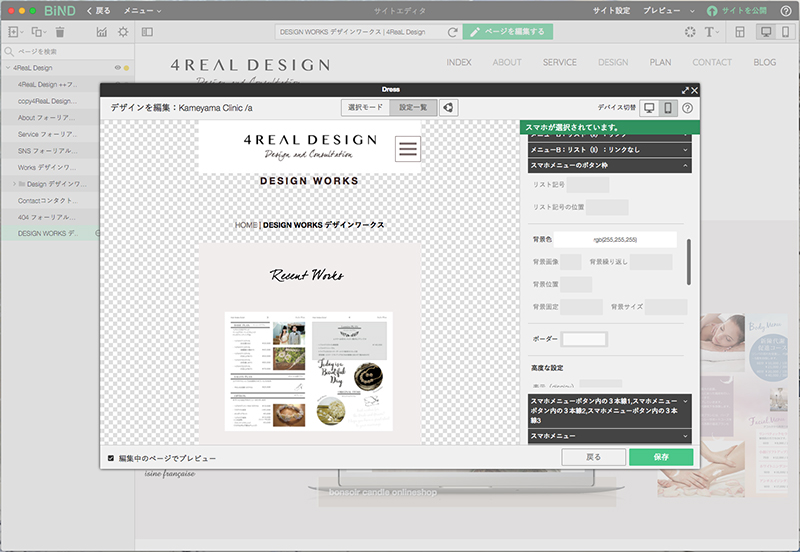Image resolution: width=800 pixels, height=552 pixels.
Task: Switch to desktop device preview in Dress dialog
Action: tap(649, 108)
